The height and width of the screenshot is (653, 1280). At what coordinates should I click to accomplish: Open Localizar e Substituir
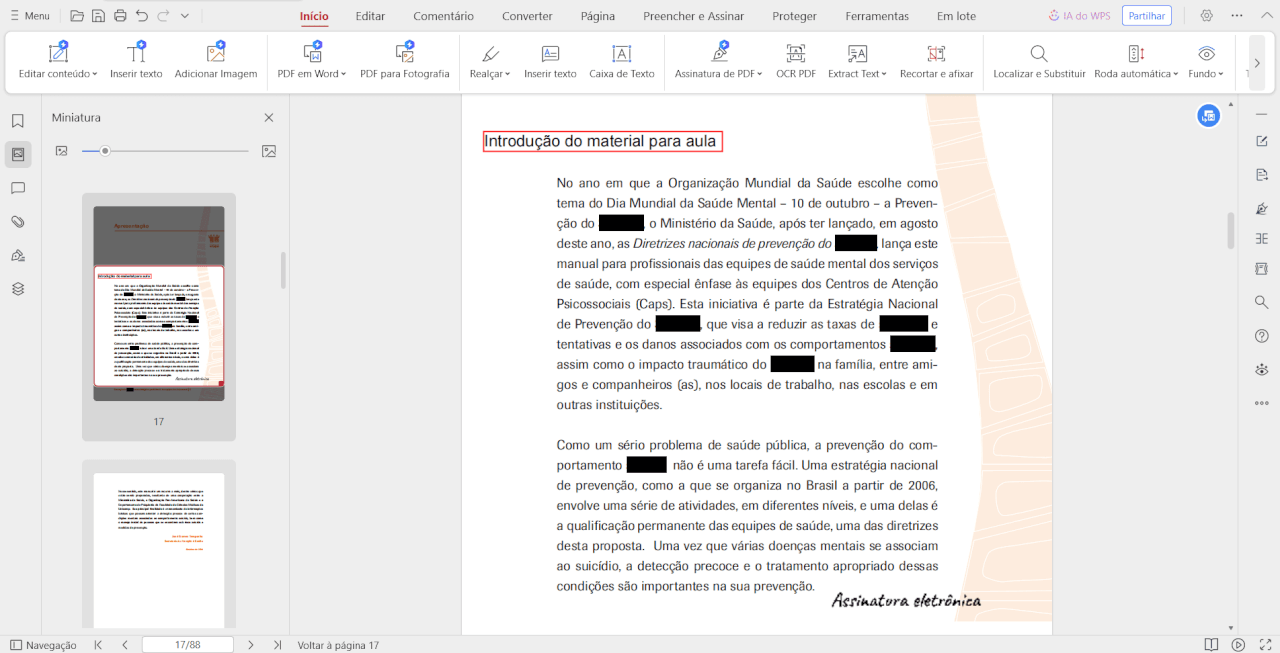pos(1037,60)
